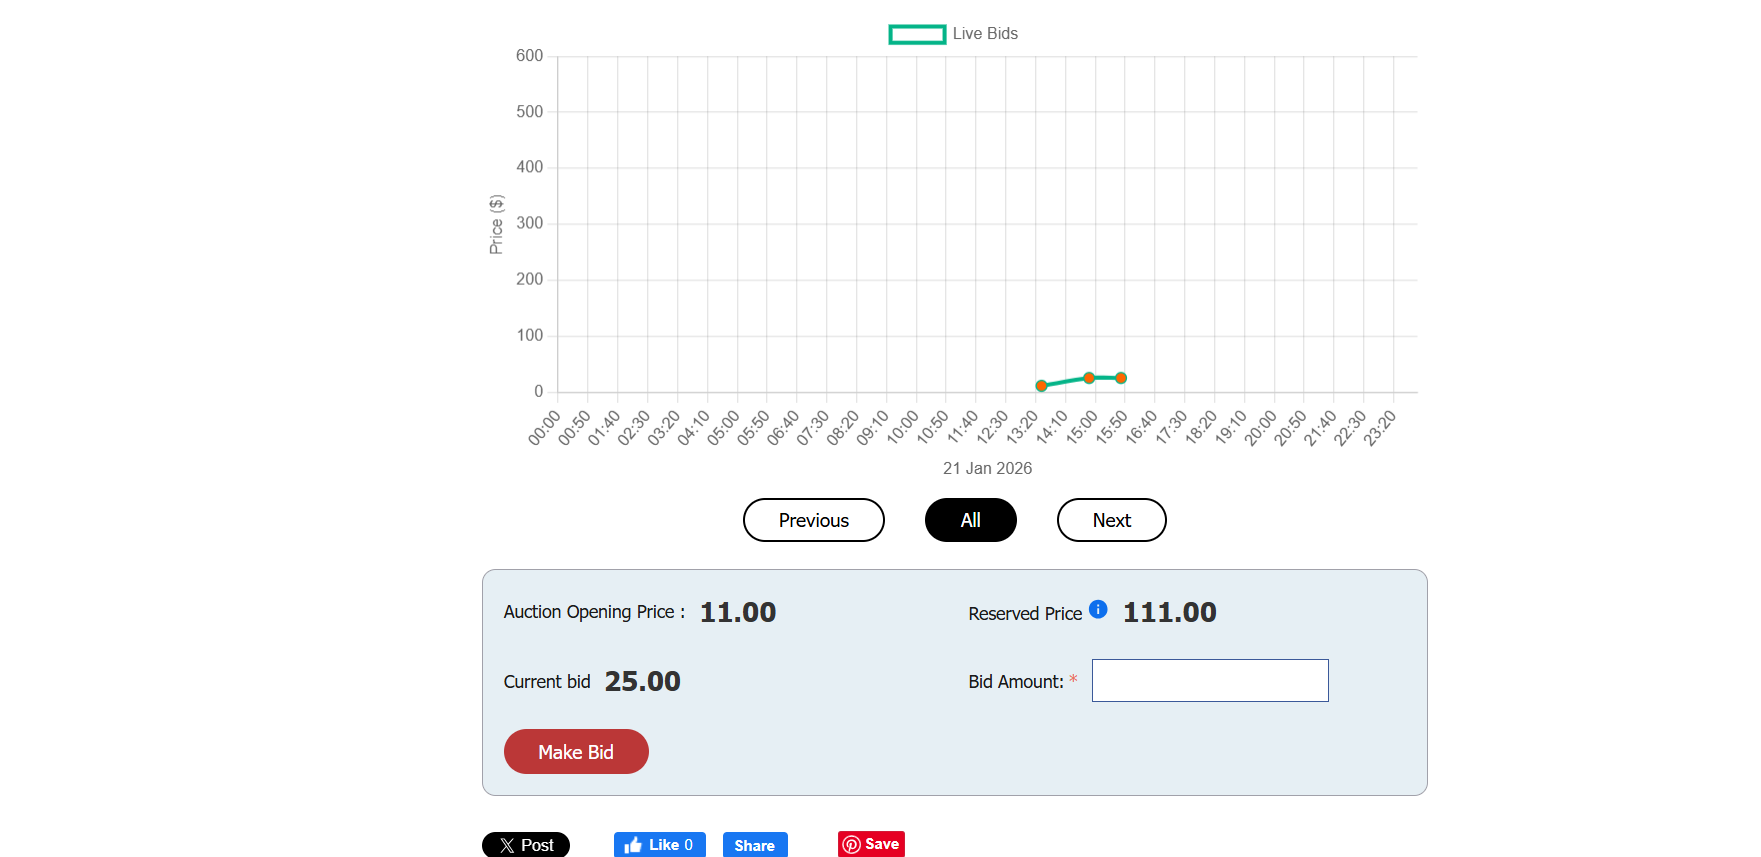Select the middle bid point on chart
Screen dimensions: 1761x857
click(x=1089, y=378)
